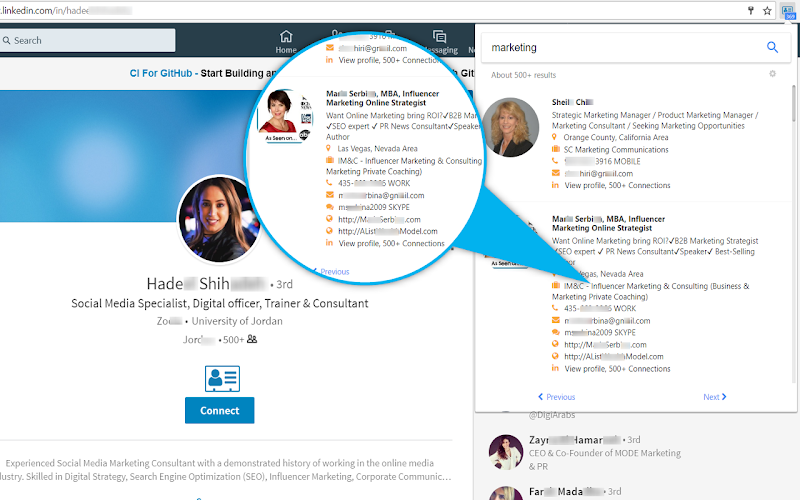The width and height of the screenshot is (800, 500).
Task: Open the Messaging icon in navbar
Action: point(439,36)
